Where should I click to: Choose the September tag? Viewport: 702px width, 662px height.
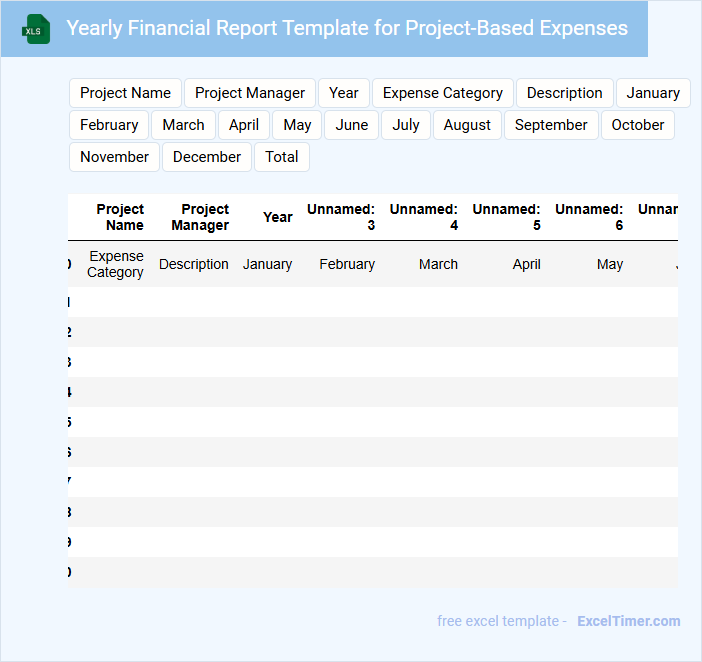[x=551, y=125]
